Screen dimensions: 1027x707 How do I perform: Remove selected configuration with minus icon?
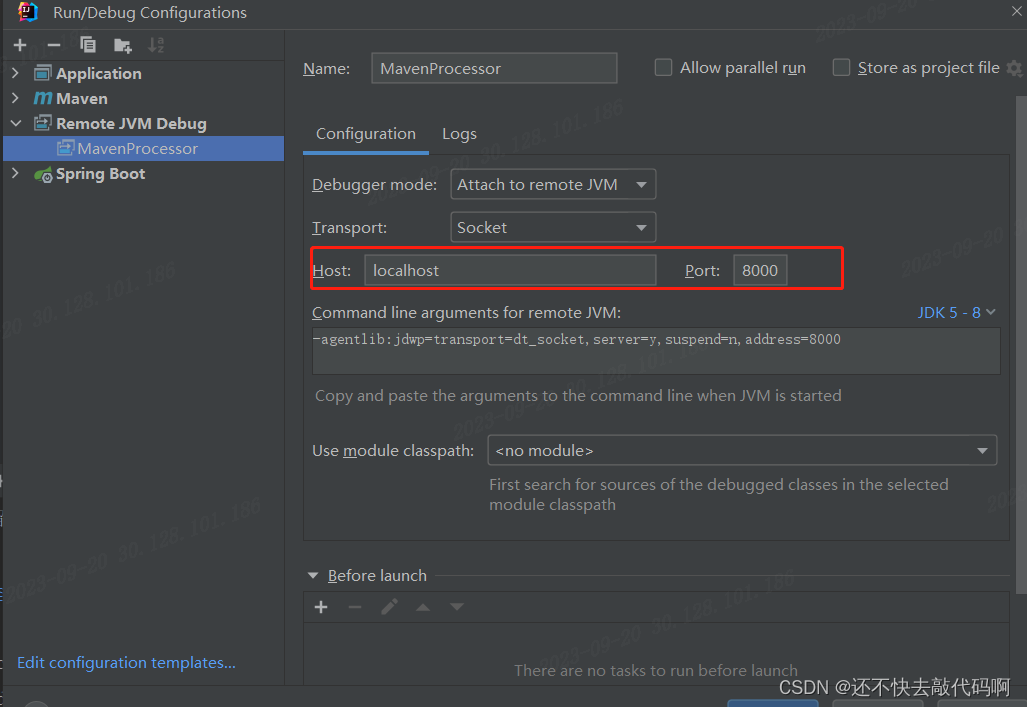pos(54,45)
